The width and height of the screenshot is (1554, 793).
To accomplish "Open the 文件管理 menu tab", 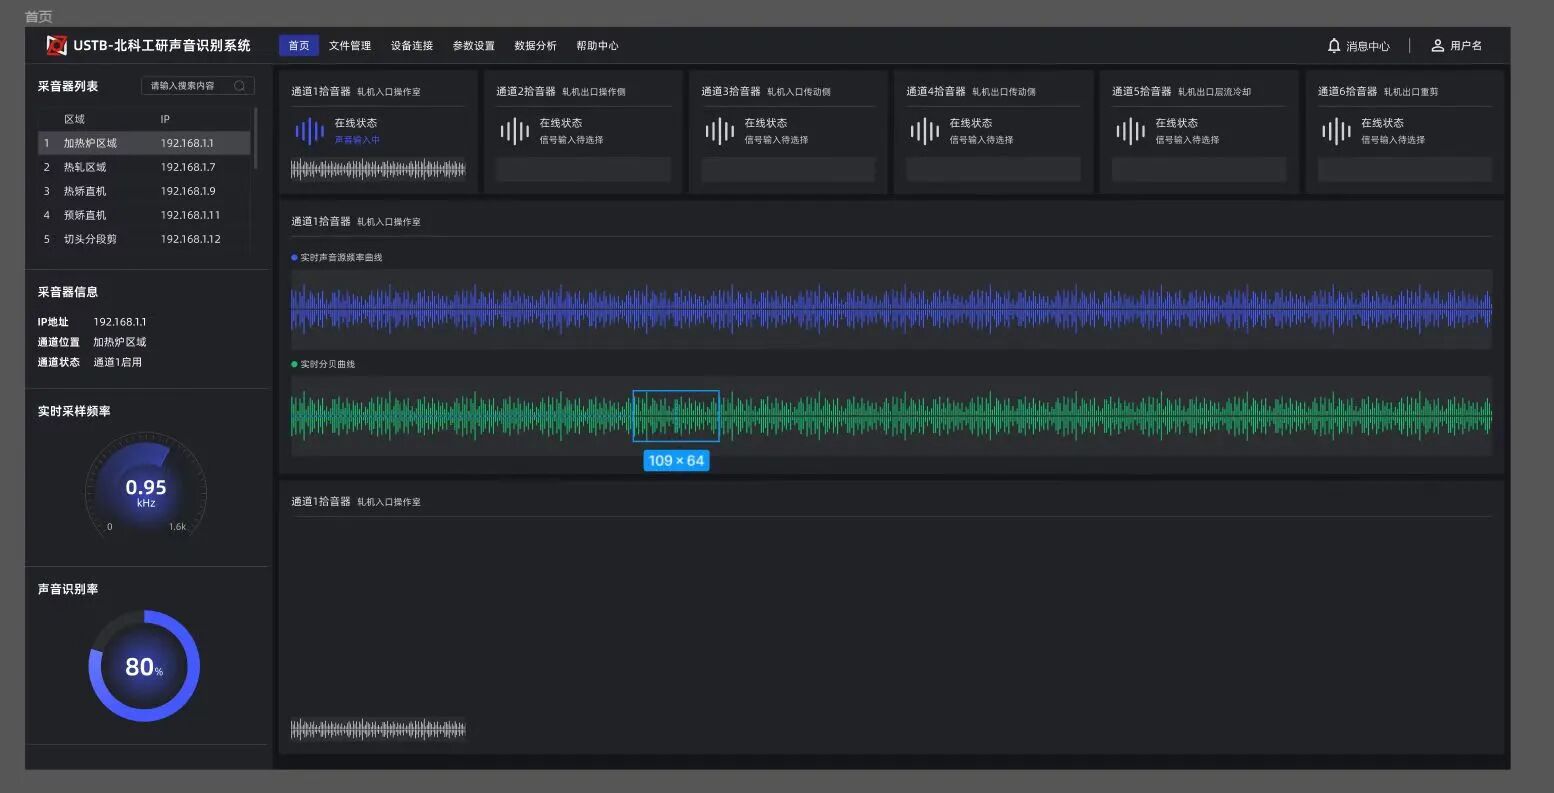I will 350,46.
